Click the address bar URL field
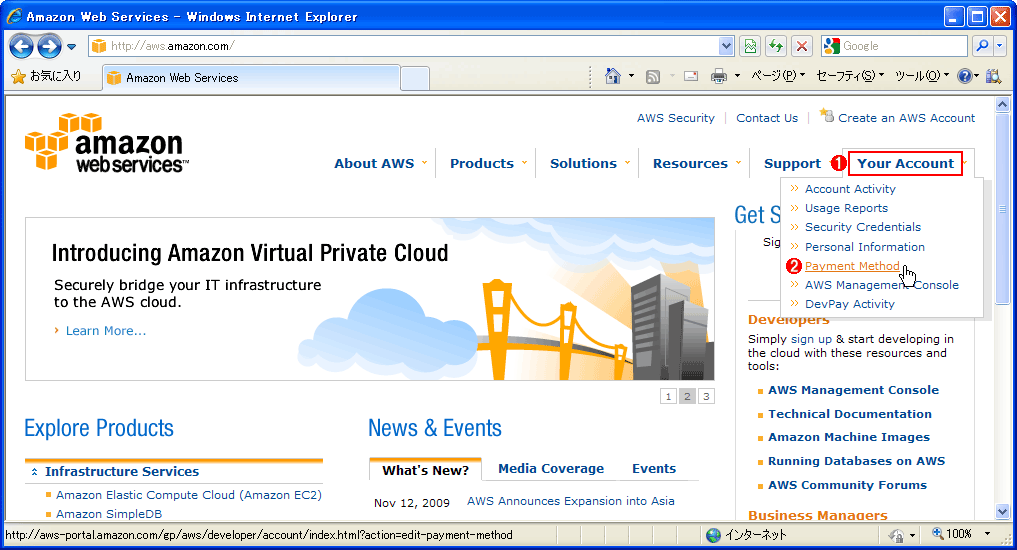This screenshot has height=550, width=1017. (403, 46)
